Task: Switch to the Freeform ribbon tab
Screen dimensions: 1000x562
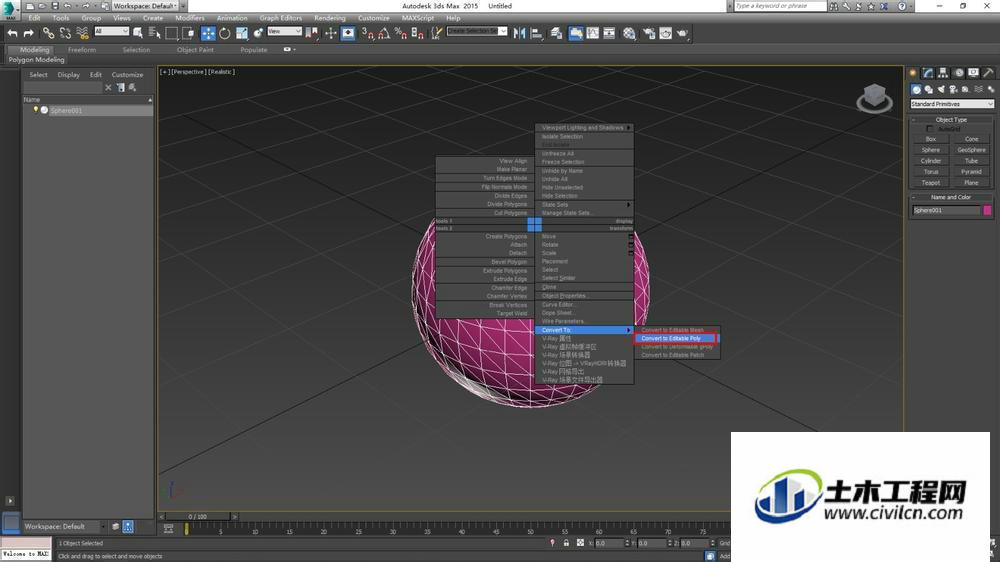Action: pos(82,50)
